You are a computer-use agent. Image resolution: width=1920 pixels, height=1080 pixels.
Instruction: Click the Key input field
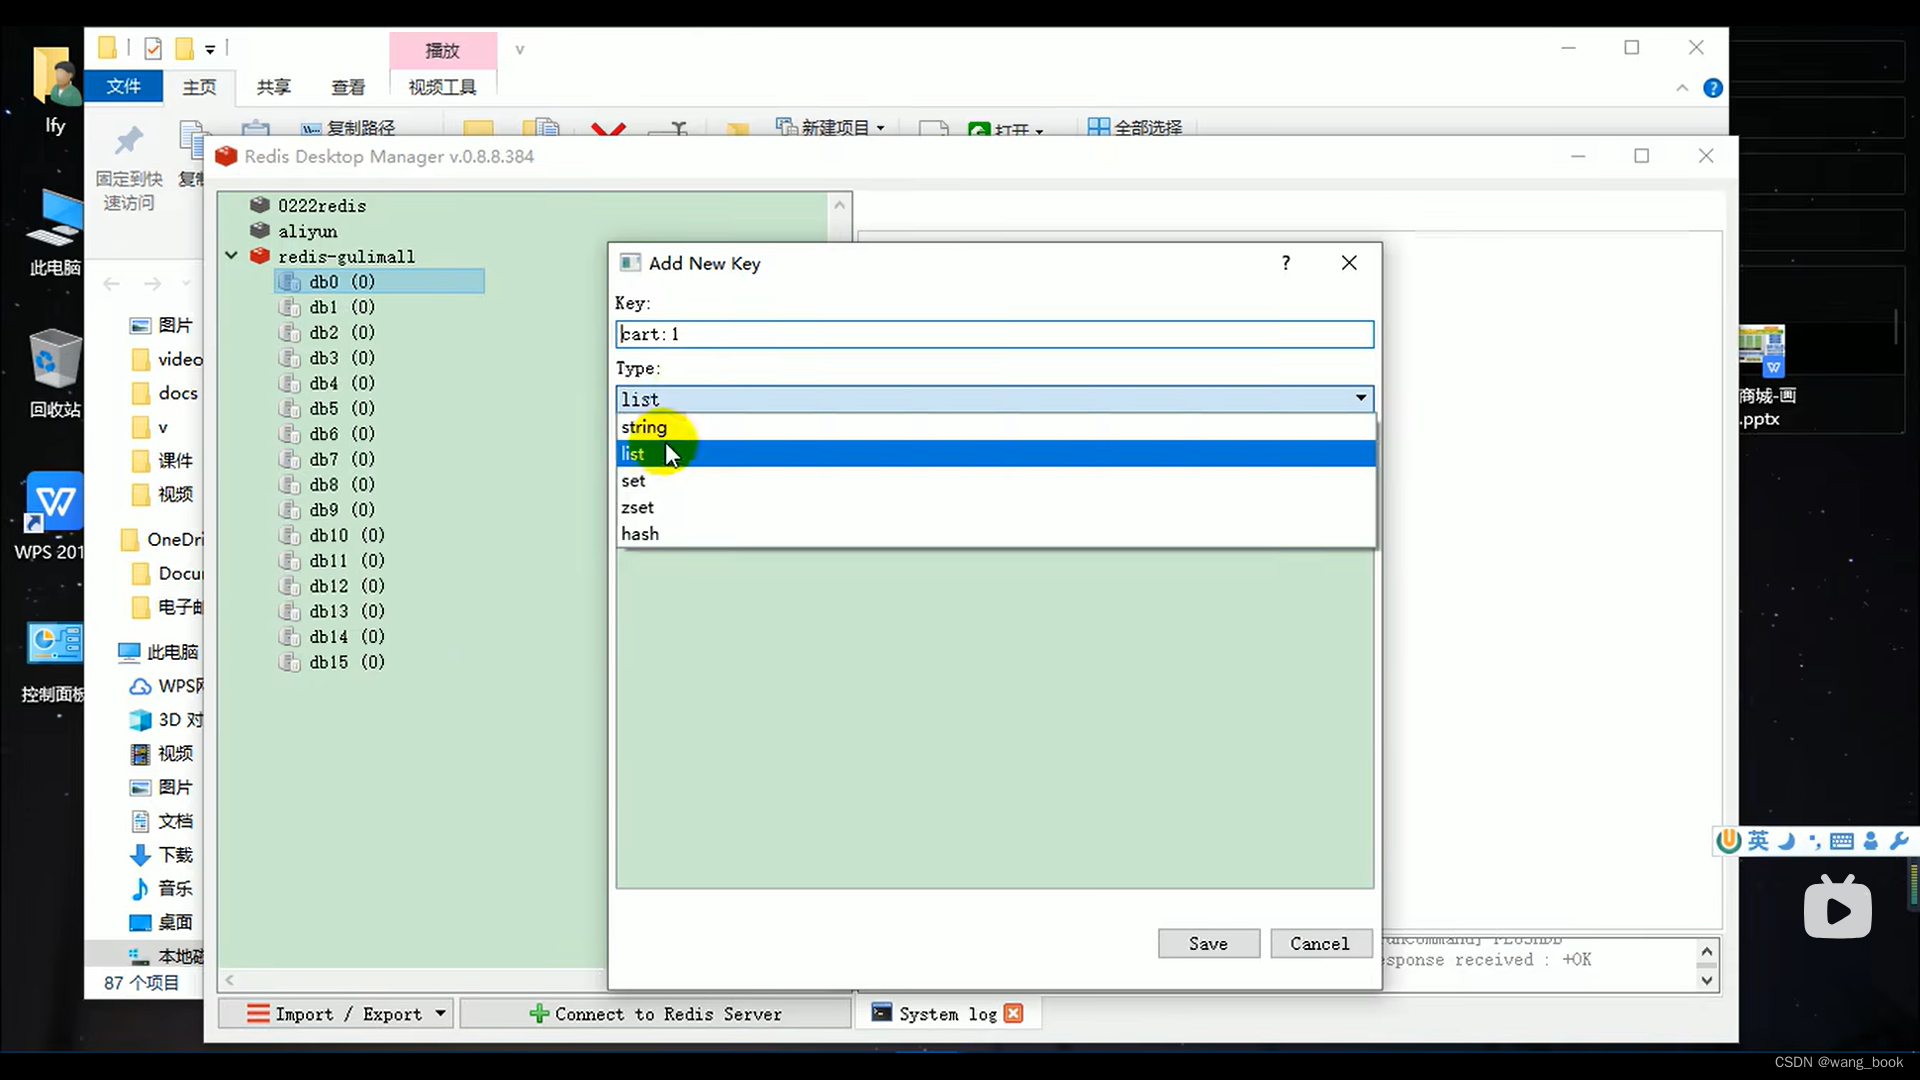point(995,334)
